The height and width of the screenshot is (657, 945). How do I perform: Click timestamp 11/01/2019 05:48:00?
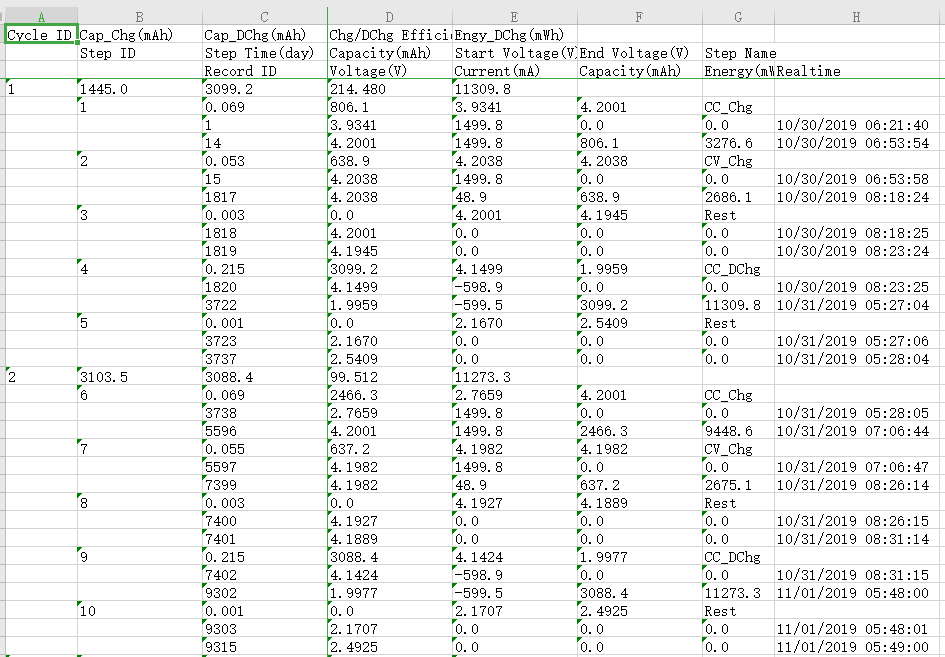pyautogui.click(x=856, y=593)
